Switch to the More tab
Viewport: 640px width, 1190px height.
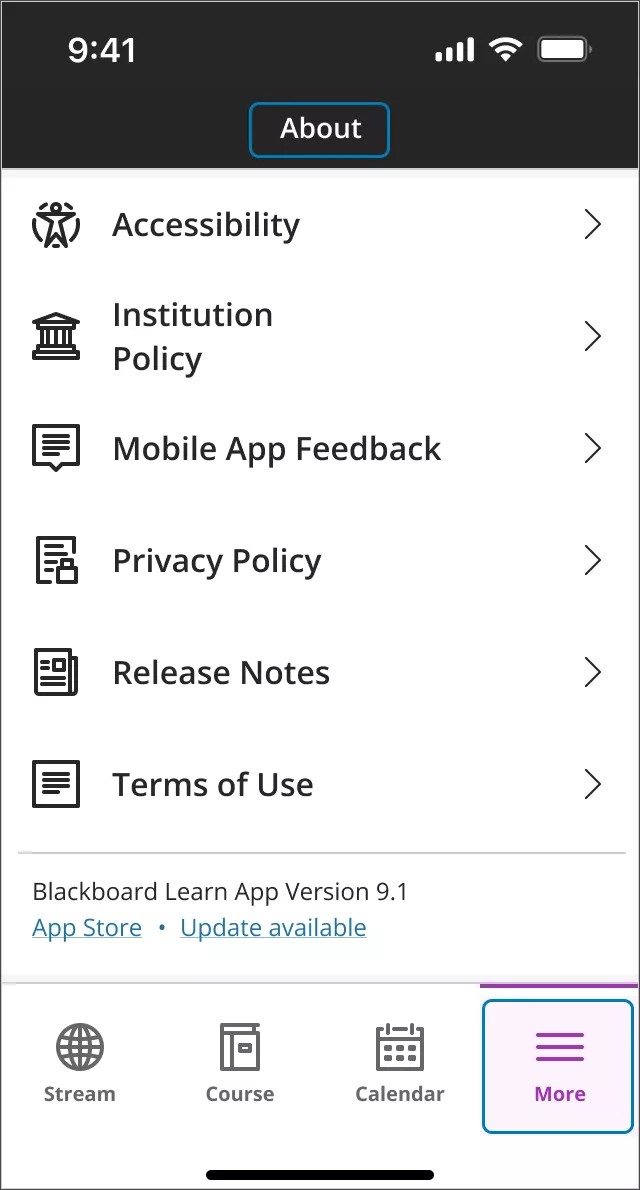tap(558, 1065)
